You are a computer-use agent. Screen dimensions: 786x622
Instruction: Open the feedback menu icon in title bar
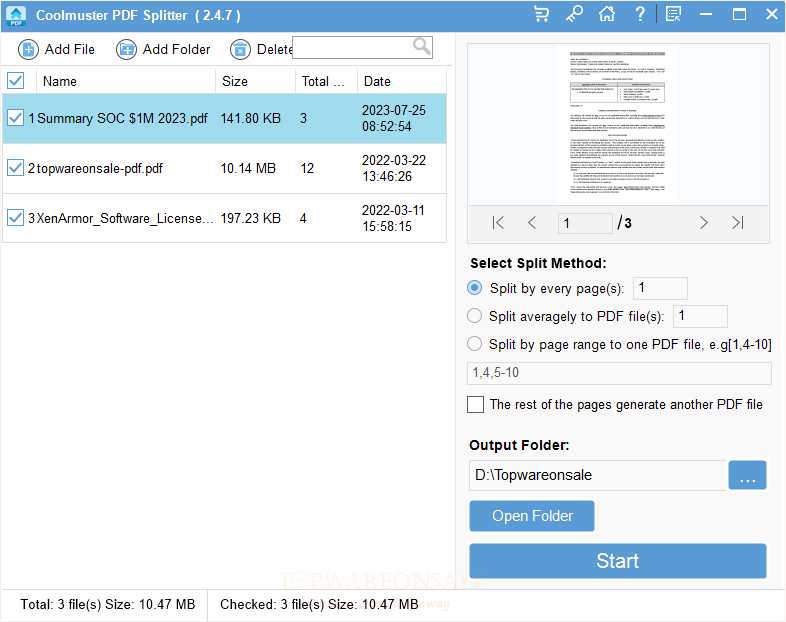click(673, 14)
